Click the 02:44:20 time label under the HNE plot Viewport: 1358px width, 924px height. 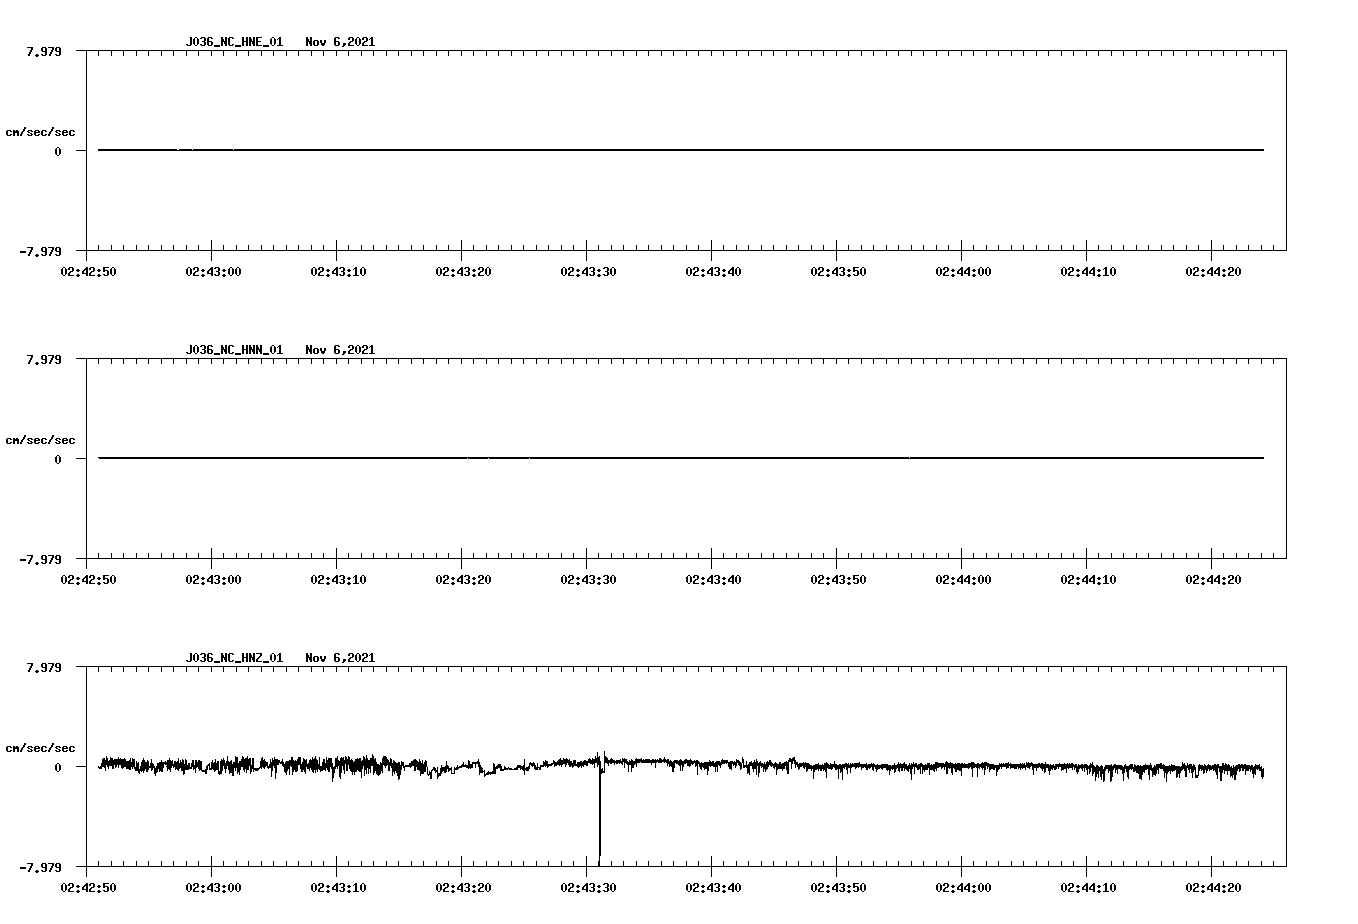coord(1212,271)
